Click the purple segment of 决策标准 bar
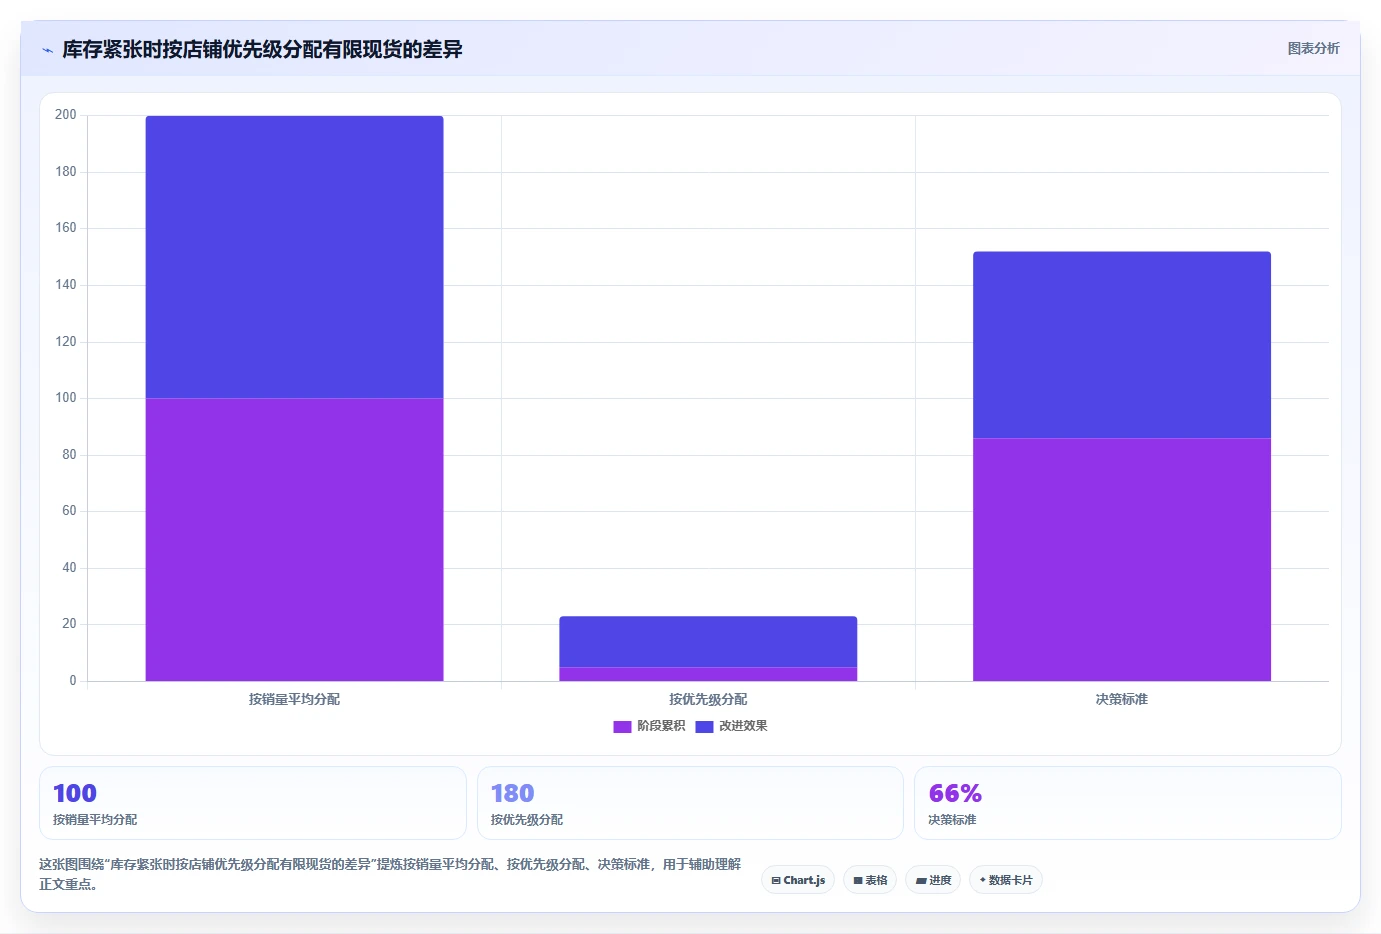 (x=1122, y=560)
